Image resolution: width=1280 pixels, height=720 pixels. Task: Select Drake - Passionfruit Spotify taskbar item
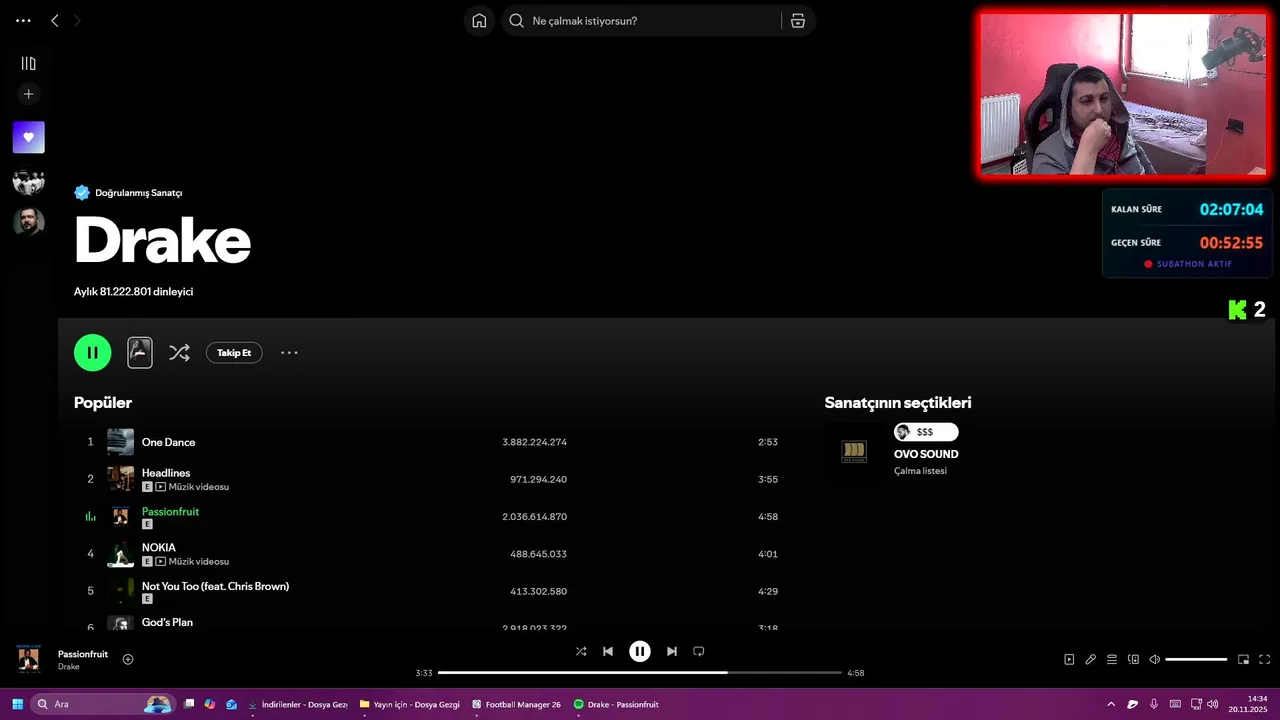click(617, 704)
